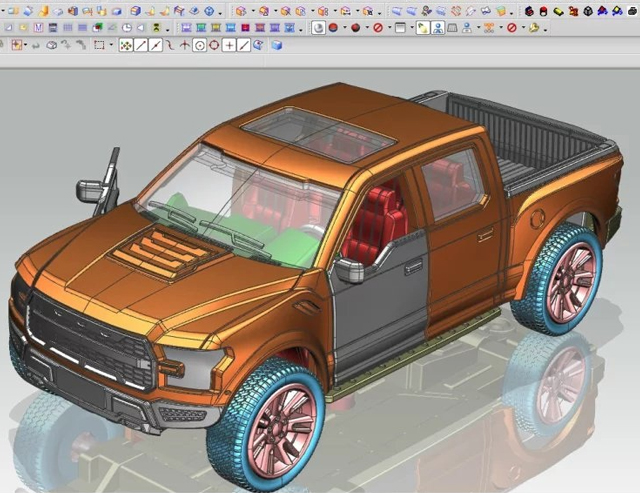Open the window layout icon dropdown arrow
The height and width of the screenshot is (493, 640).
tap(410, 28)
